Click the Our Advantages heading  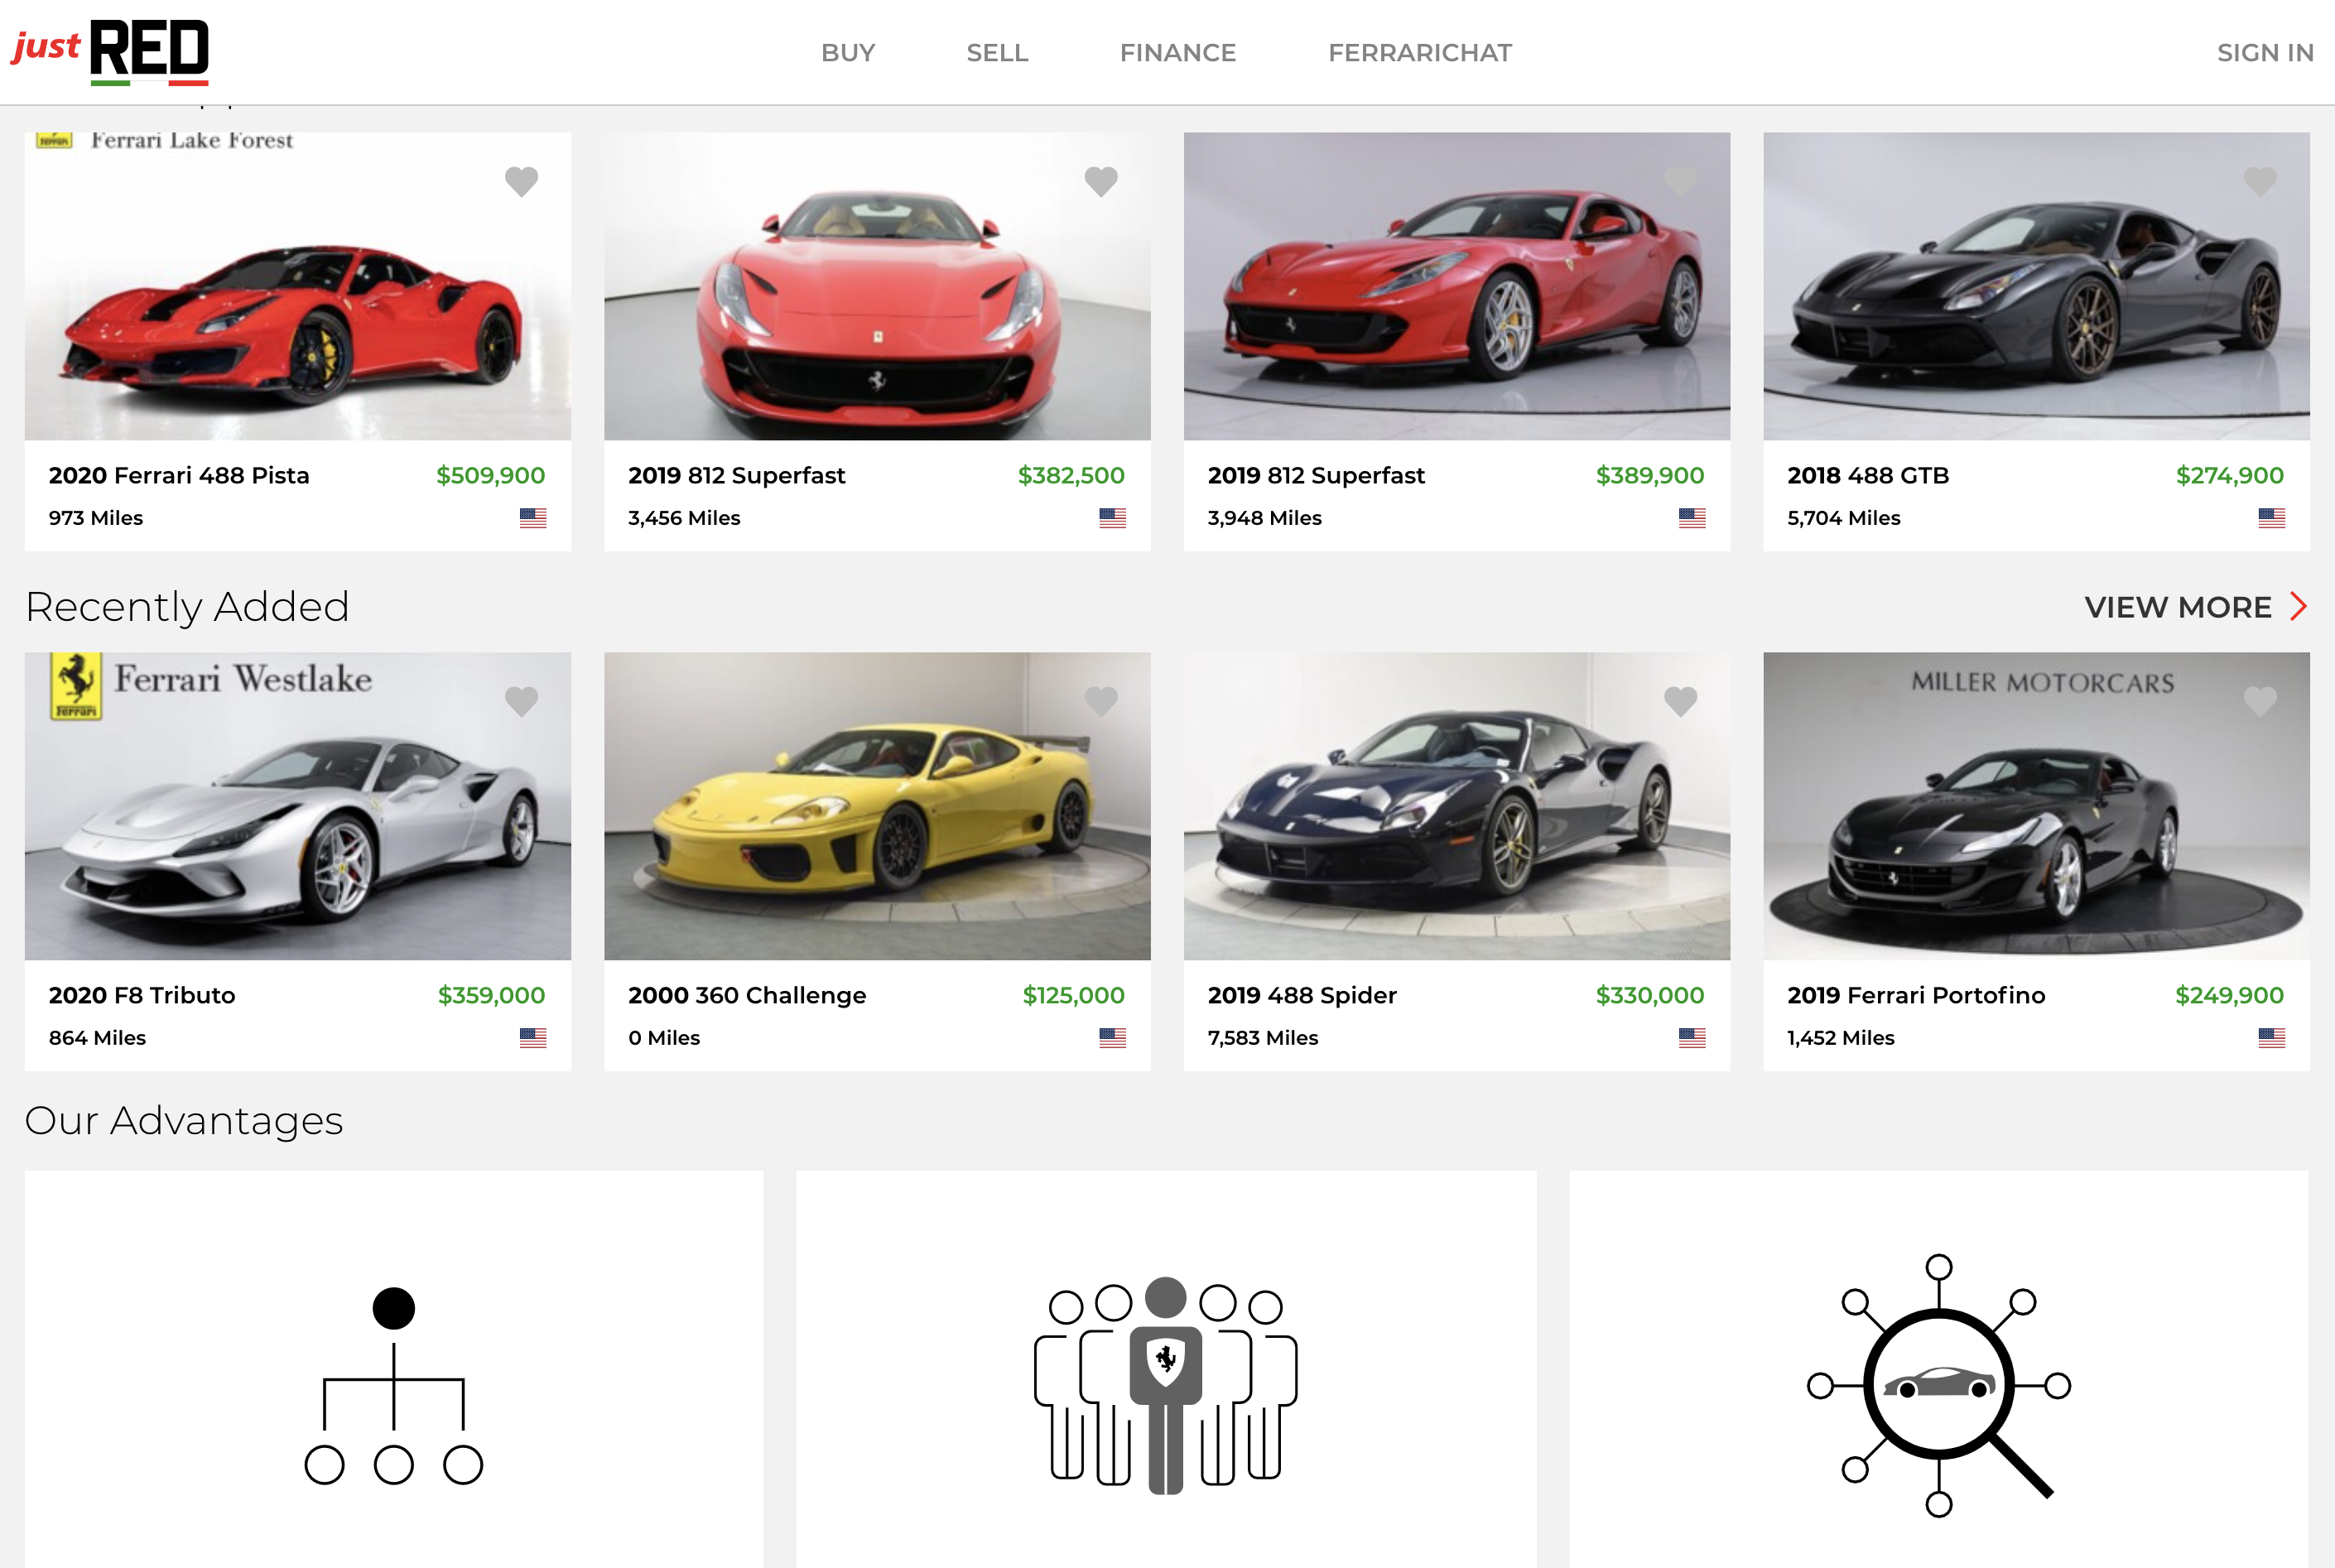click(184, 1121)
